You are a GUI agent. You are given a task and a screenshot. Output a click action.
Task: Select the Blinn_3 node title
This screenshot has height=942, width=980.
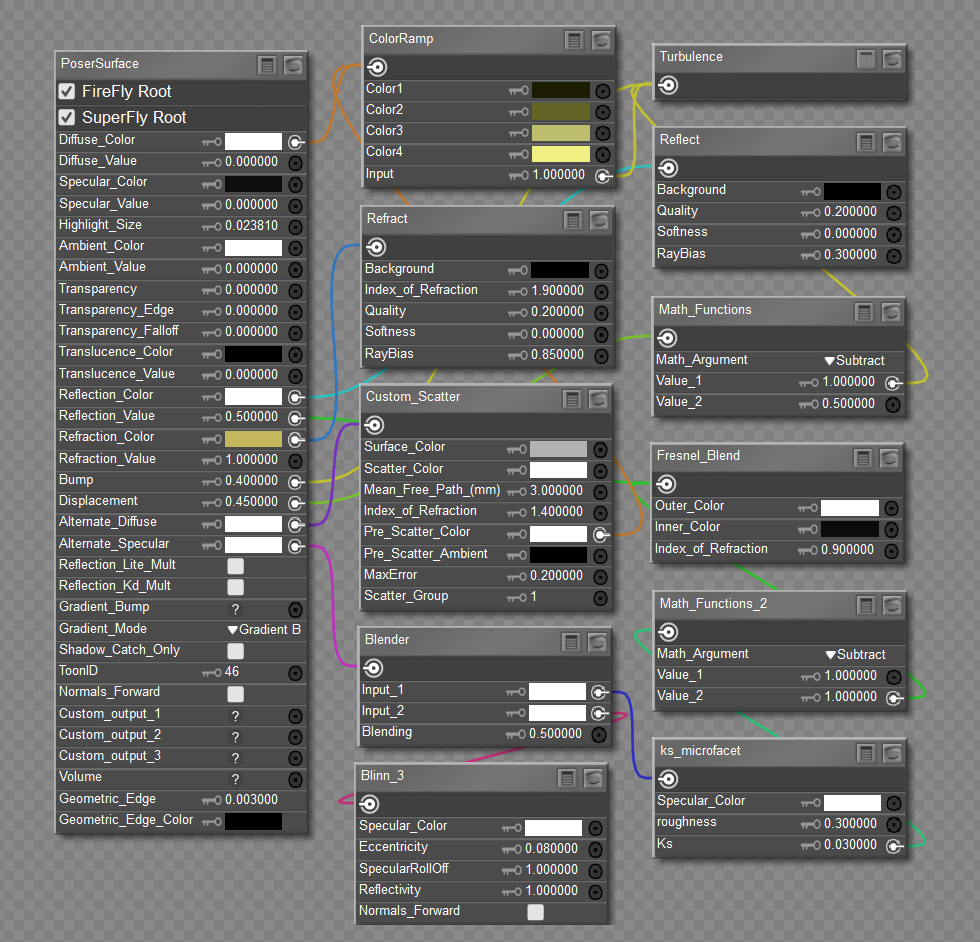click(382, 776)
